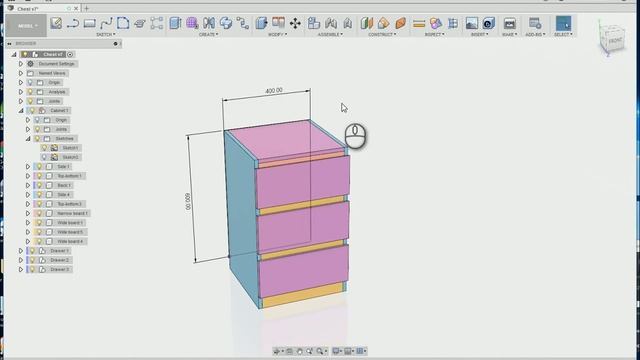Toggle visibility bulb for Narrow board 1
This screenshot has width=640, height=360.
click(40, 213)
